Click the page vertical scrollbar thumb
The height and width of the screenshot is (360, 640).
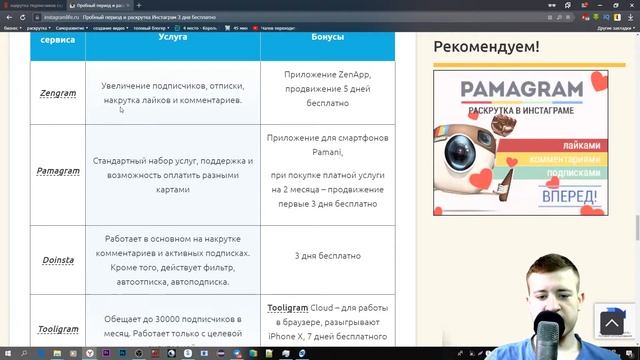(x=637, y=228)
